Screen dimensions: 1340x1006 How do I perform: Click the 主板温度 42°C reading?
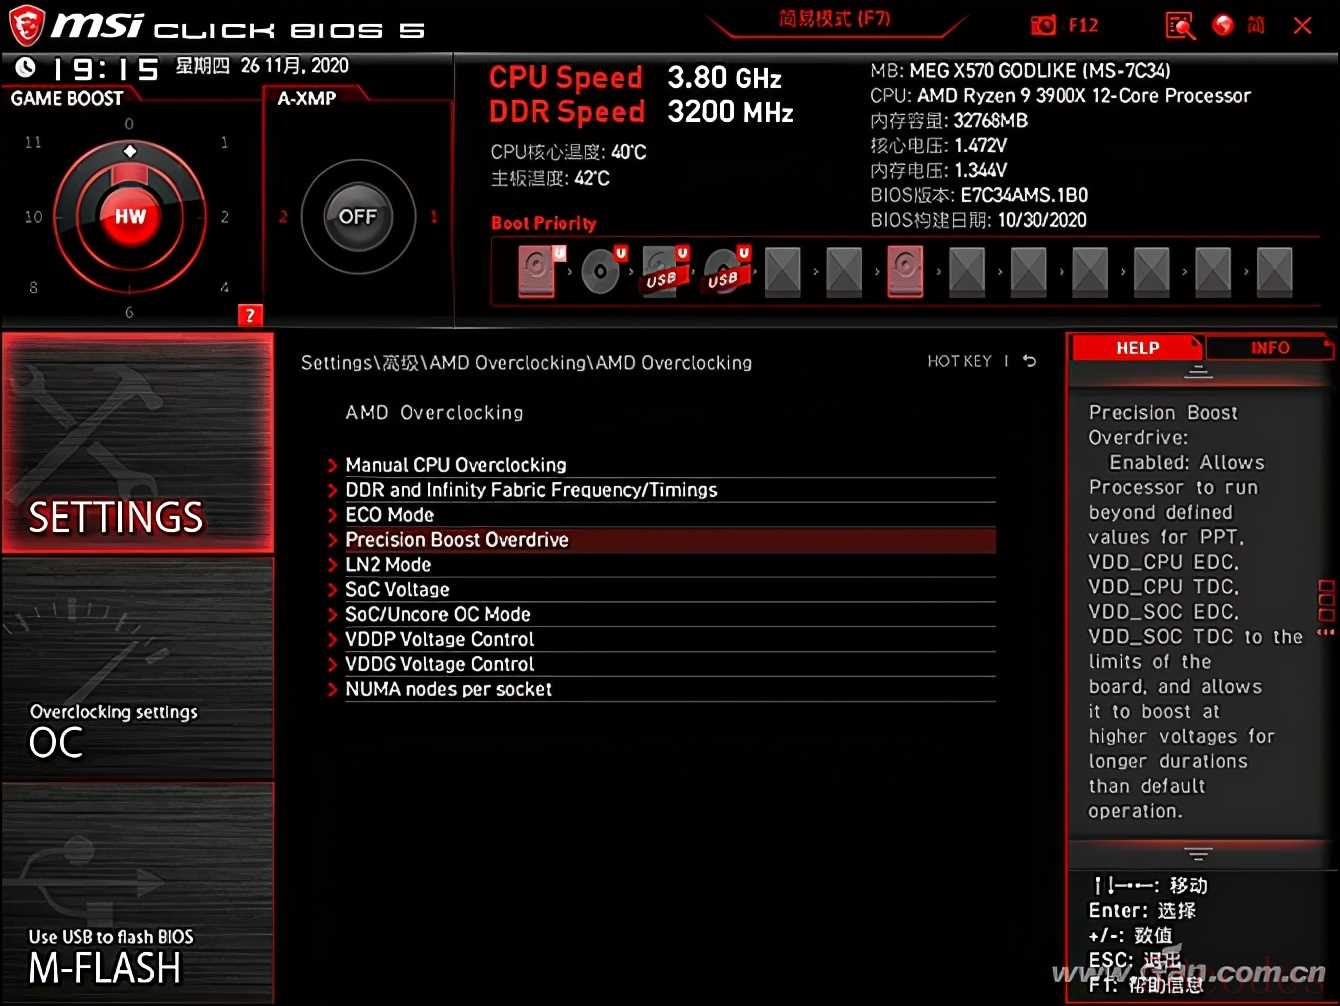coord(550,179)
